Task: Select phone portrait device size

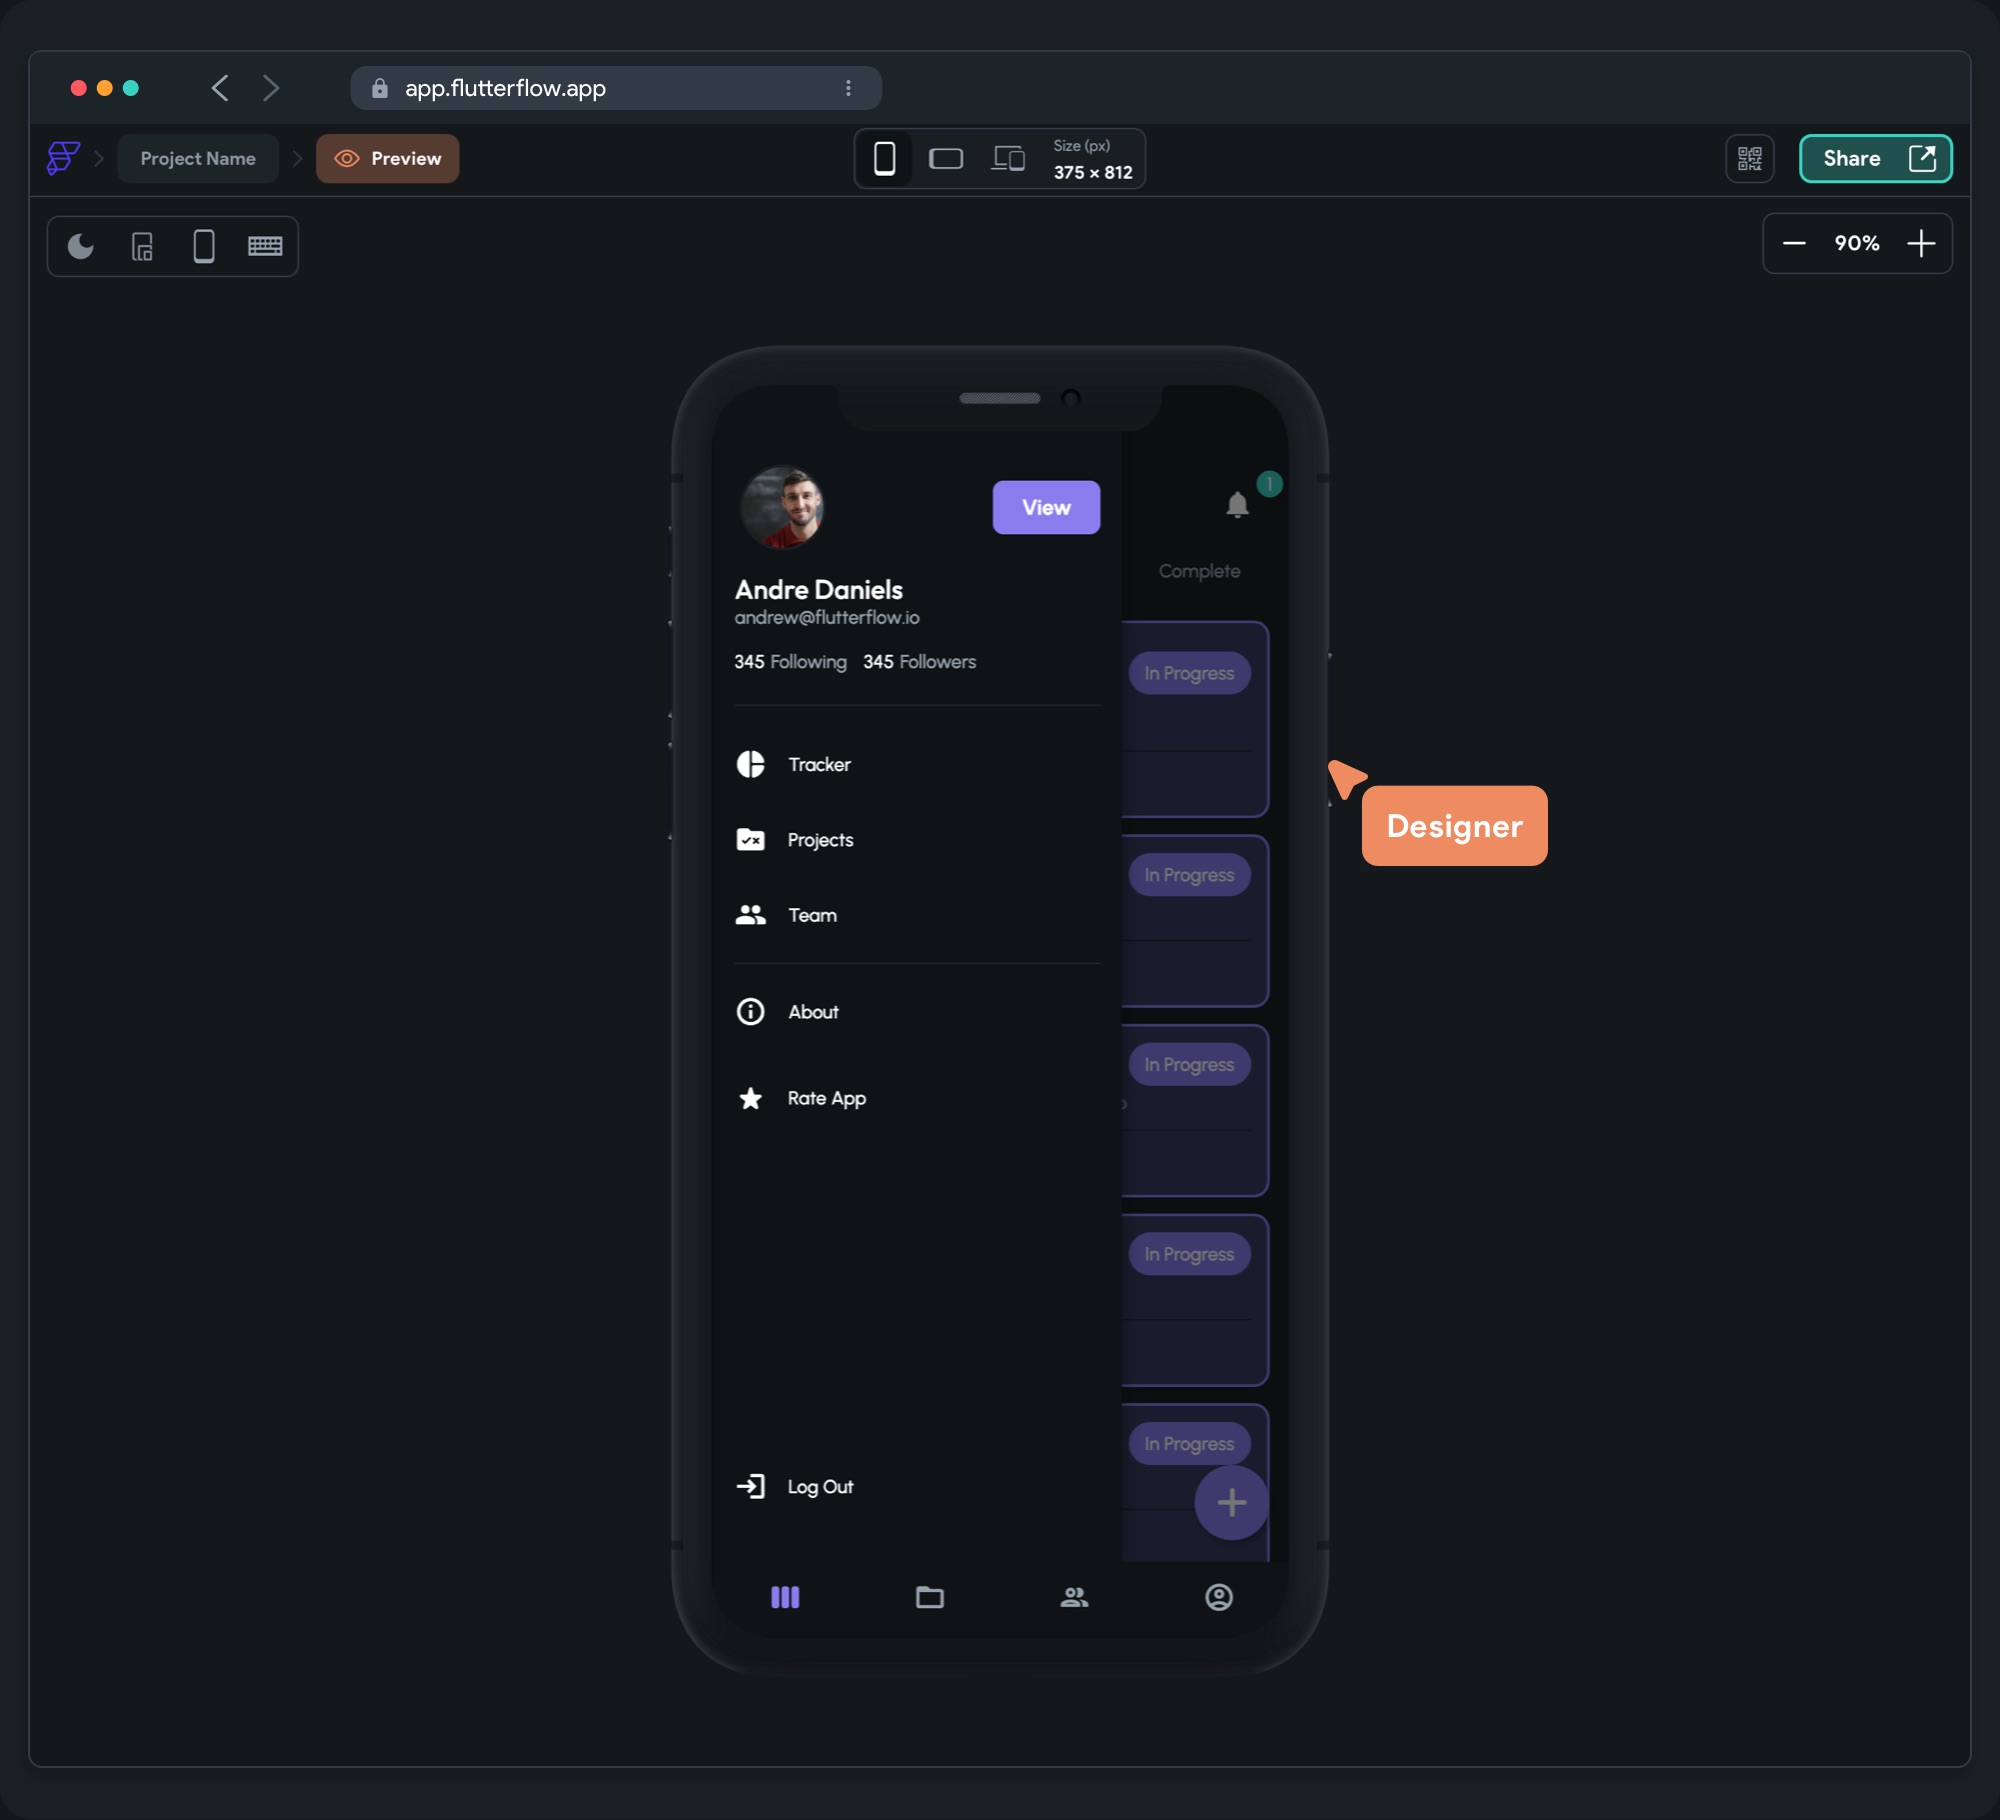Action: tap(884, 159)
